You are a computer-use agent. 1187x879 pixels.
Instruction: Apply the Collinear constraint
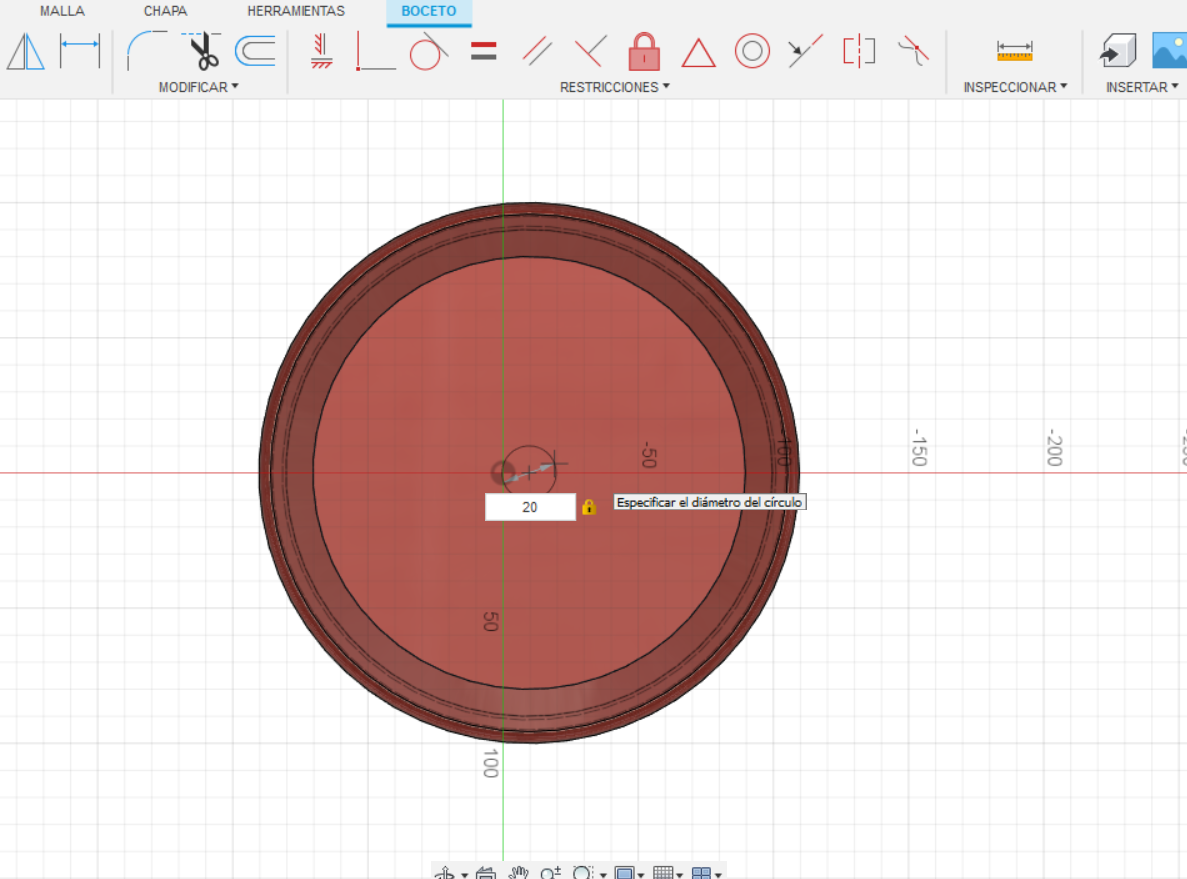pyautogui.click(x=805, y=51)
